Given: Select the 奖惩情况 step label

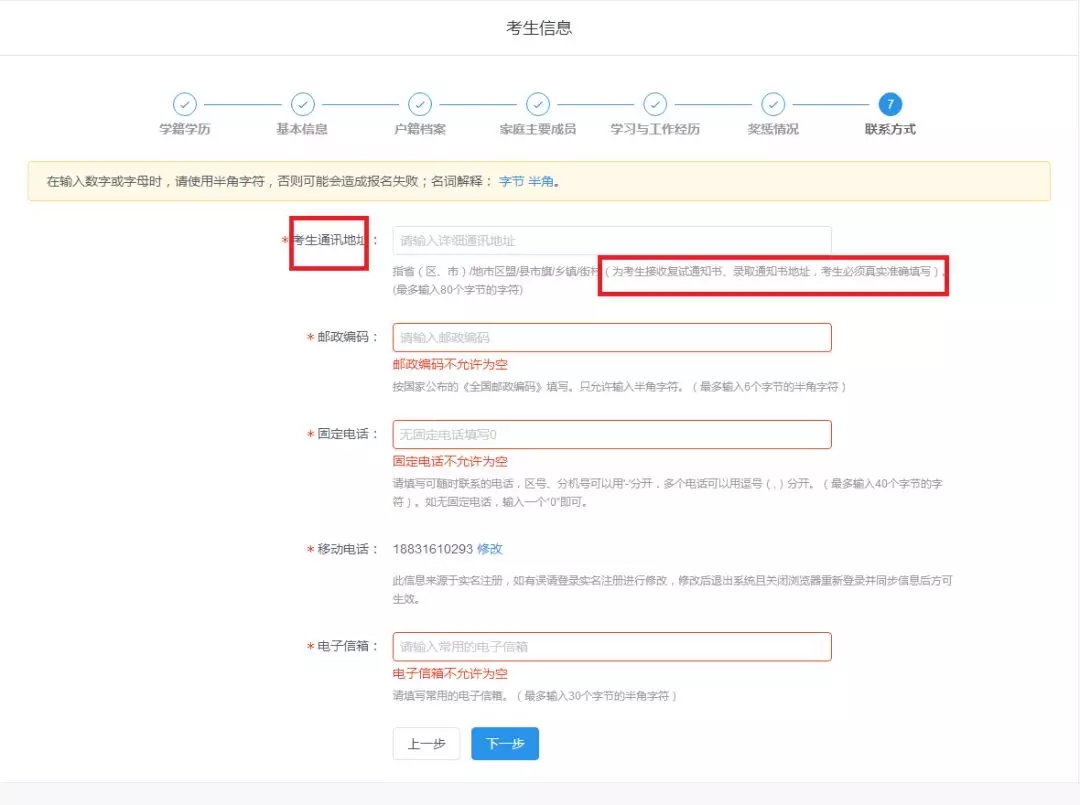Looking at the screenshot, I should click(773, 129).
